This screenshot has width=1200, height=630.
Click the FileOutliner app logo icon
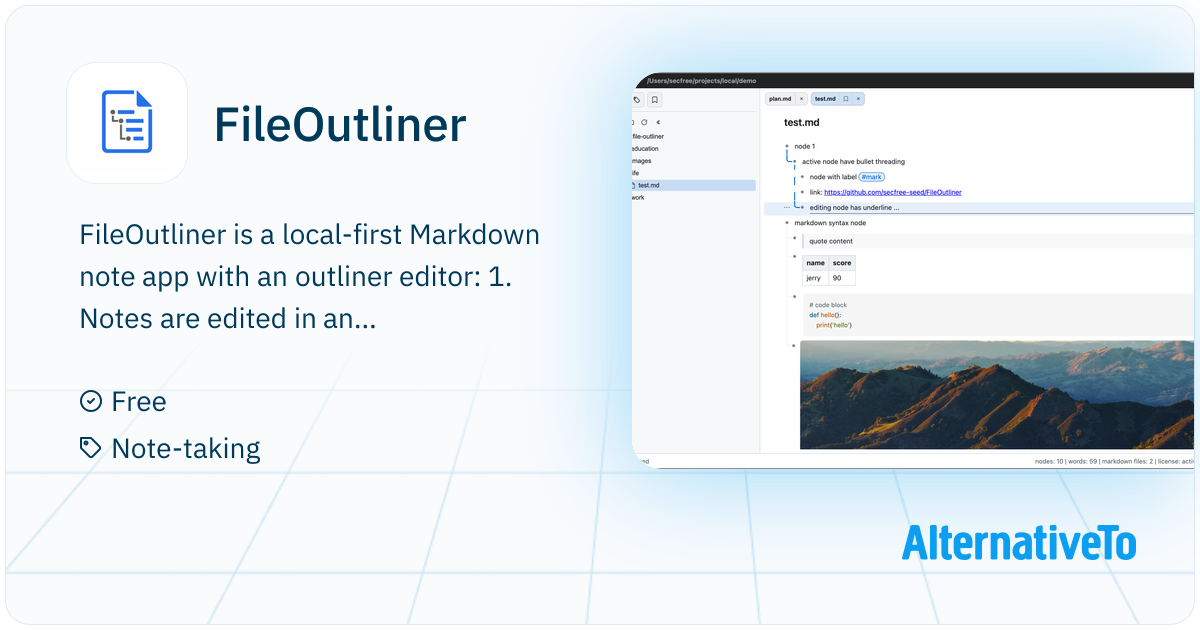coord(127,122)
